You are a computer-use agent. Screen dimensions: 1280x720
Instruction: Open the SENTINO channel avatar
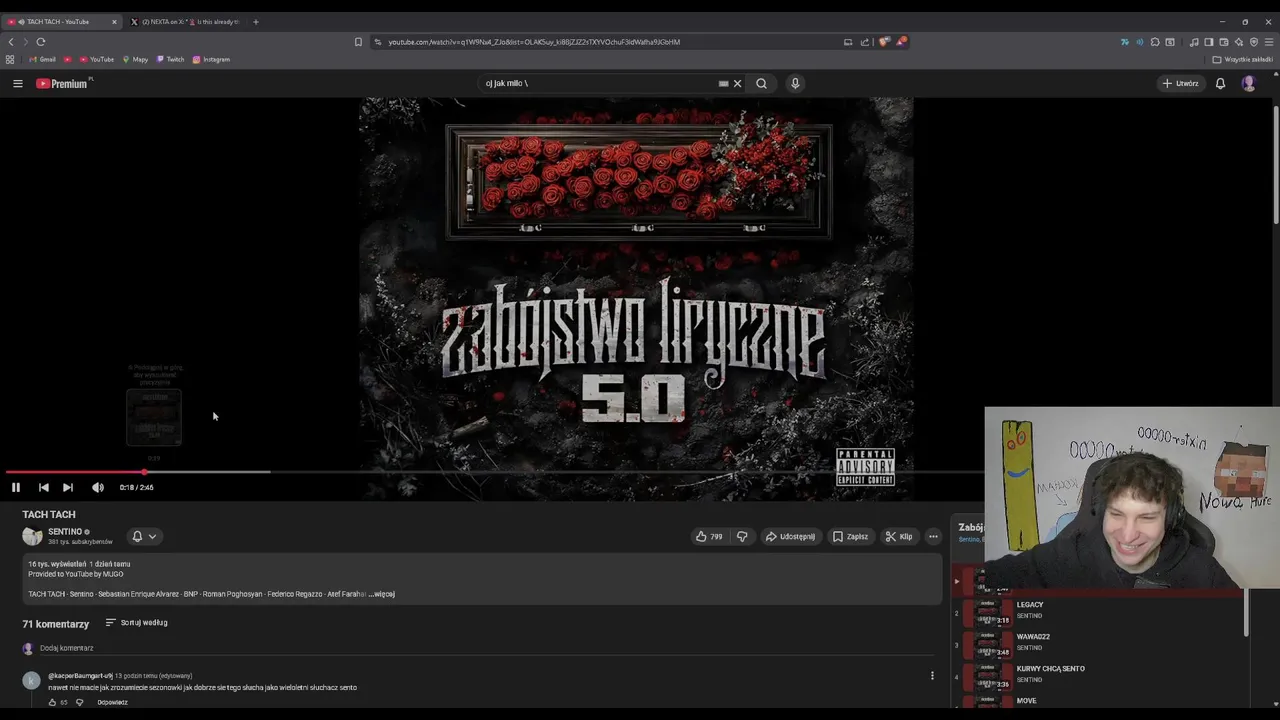pos(32,536)
